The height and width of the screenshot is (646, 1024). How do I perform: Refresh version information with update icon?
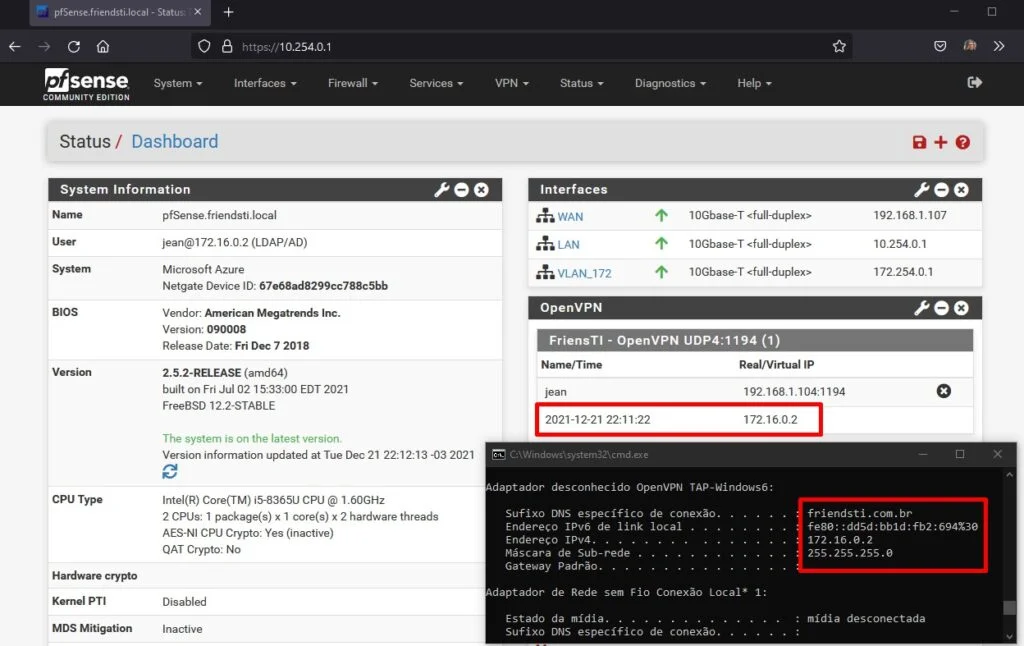[x=170, y=471]
